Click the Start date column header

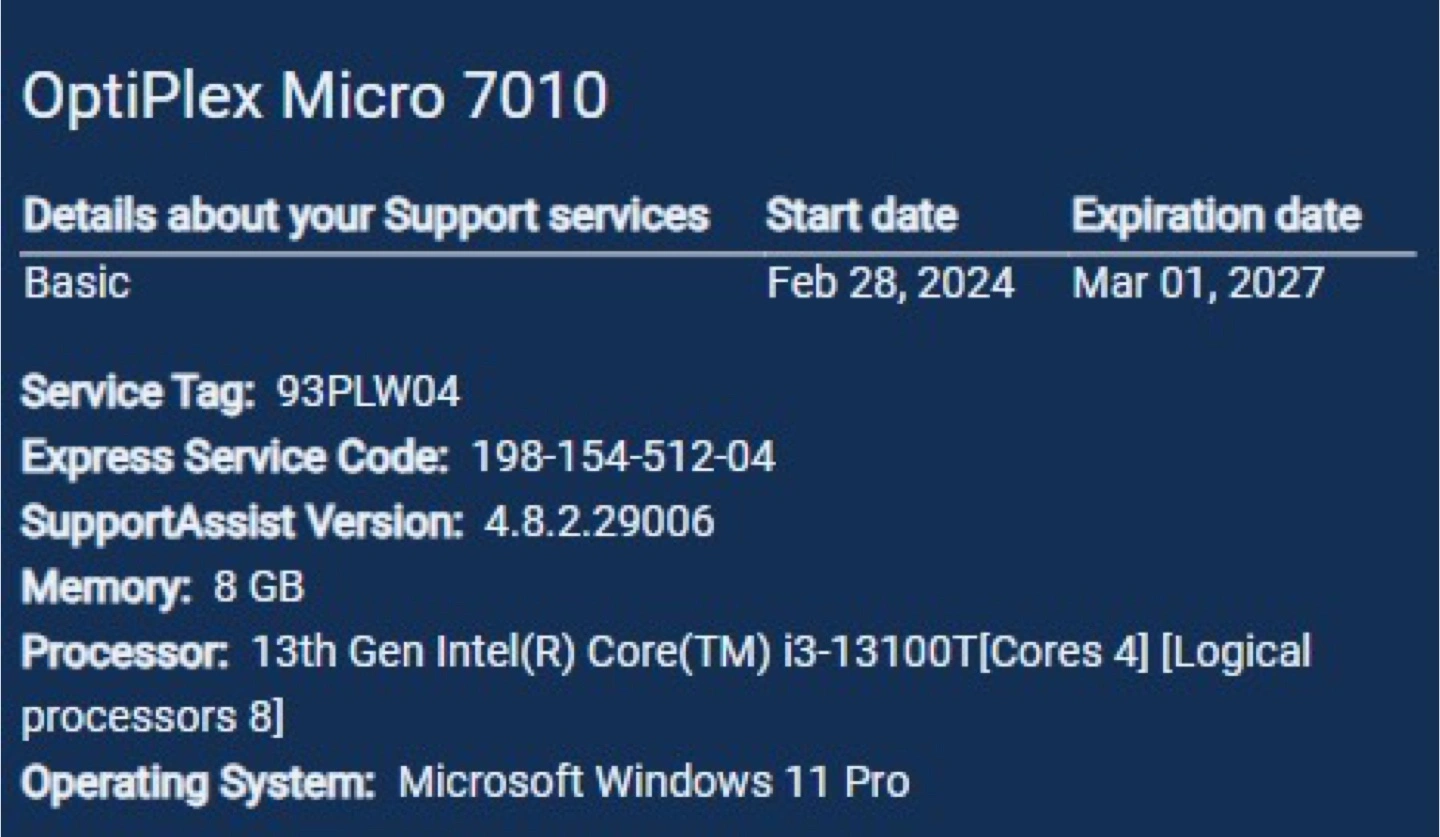(862, 216)
